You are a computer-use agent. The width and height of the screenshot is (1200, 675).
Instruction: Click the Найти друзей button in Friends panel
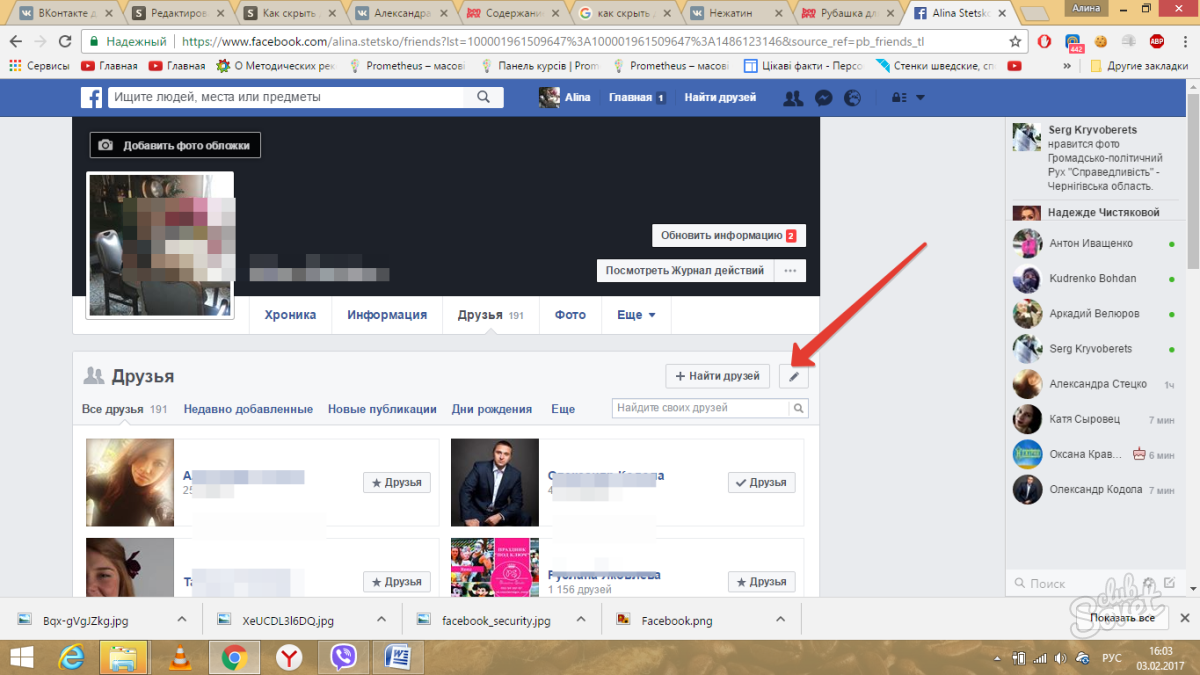718,376
